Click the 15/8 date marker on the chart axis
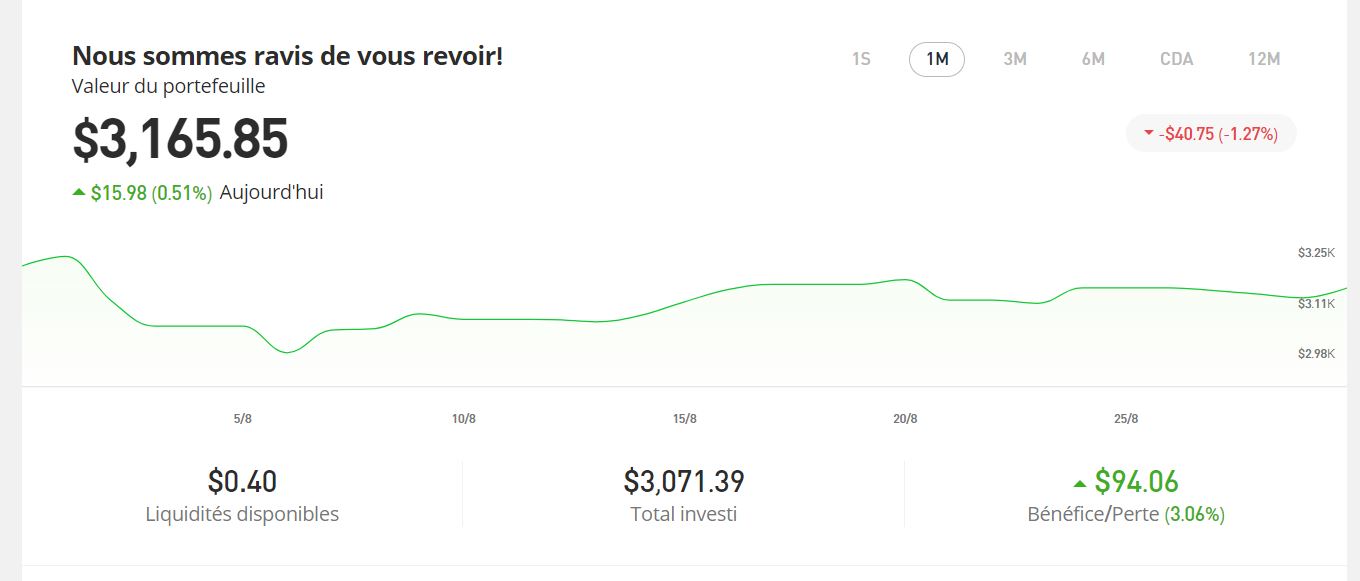This screenshot has height=581, width=1360. (x=685, y=419)
